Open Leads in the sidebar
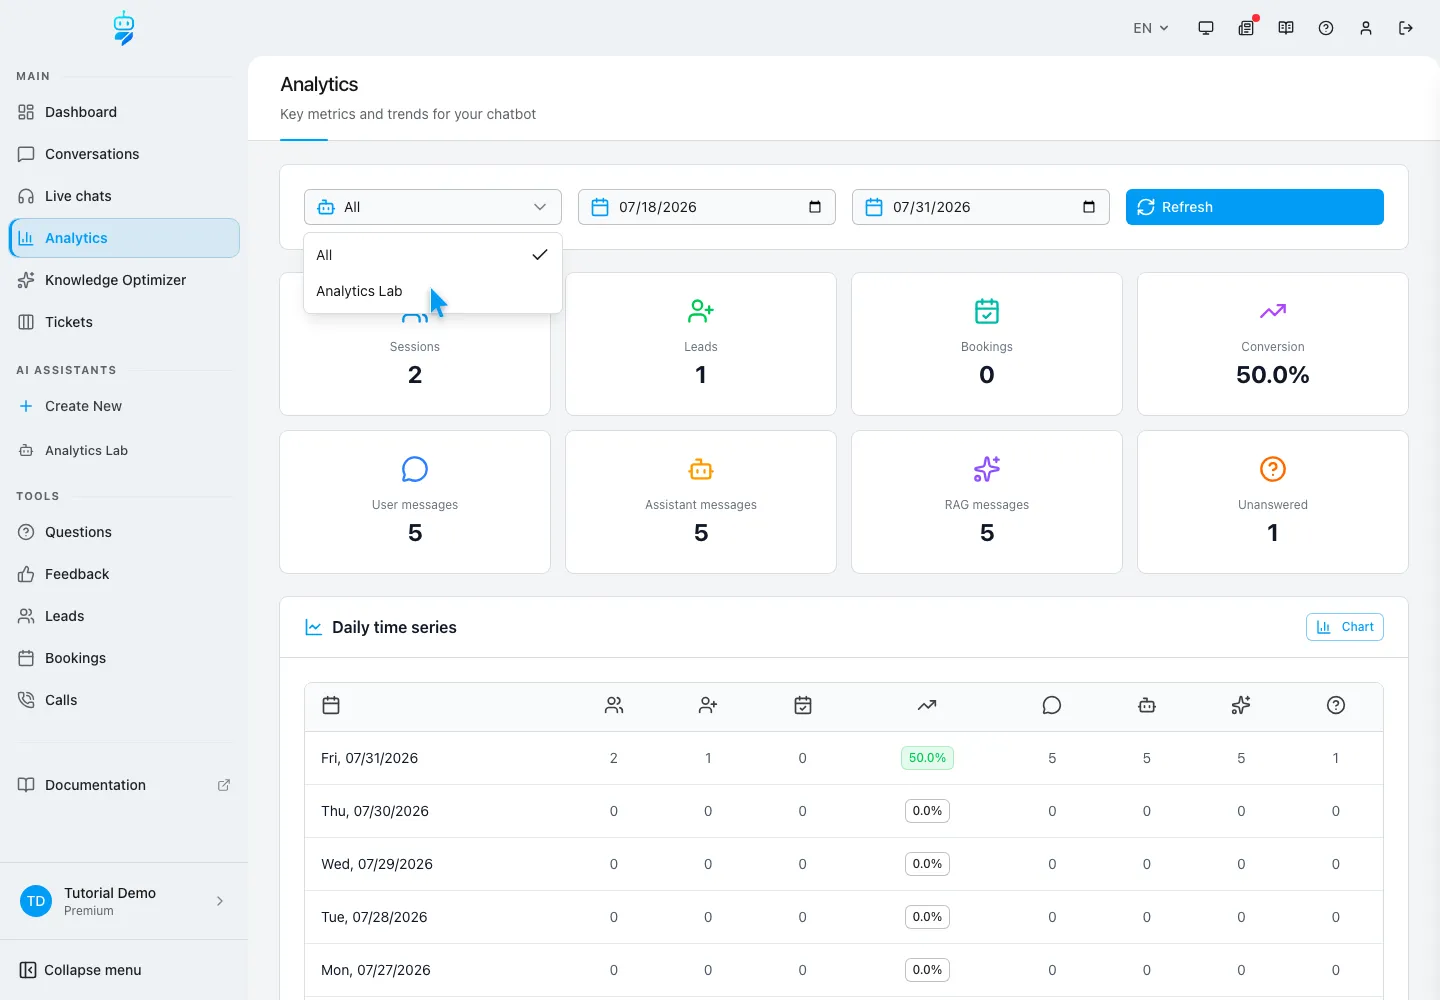Viewport: 1440px width, 1000px height. tap(124, 616)
